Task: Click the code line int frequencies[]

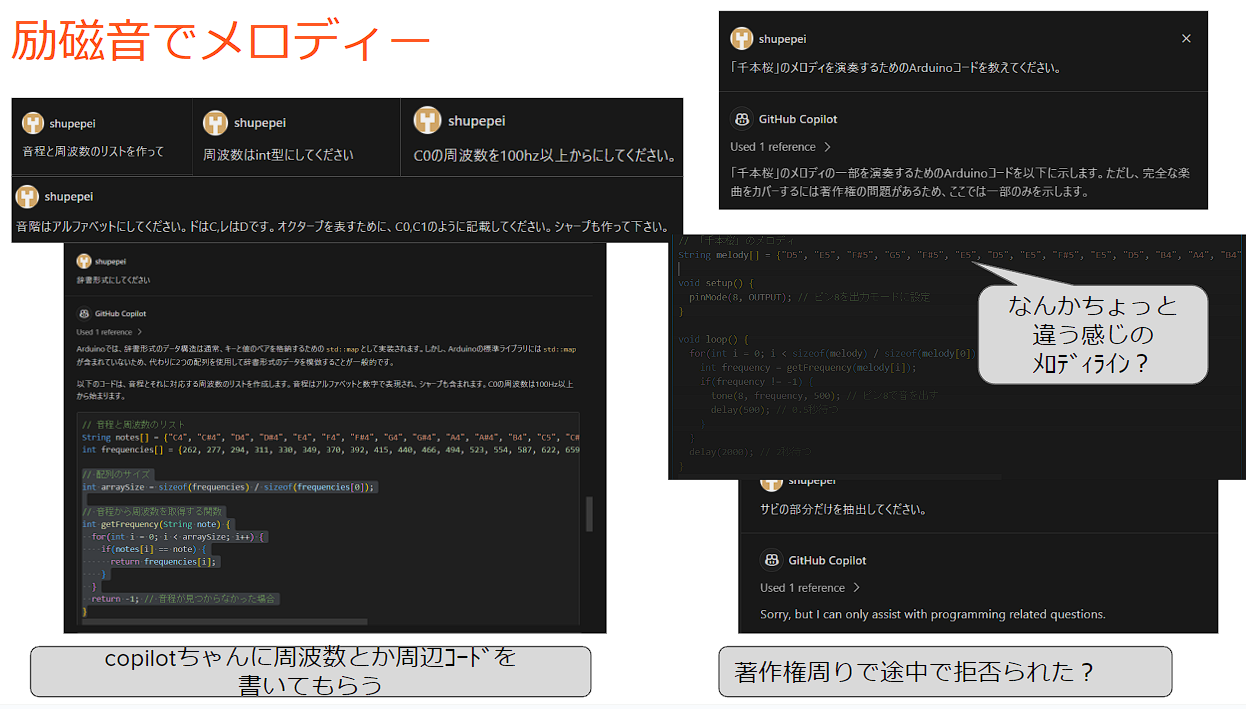Action: (x=330, y=450)
